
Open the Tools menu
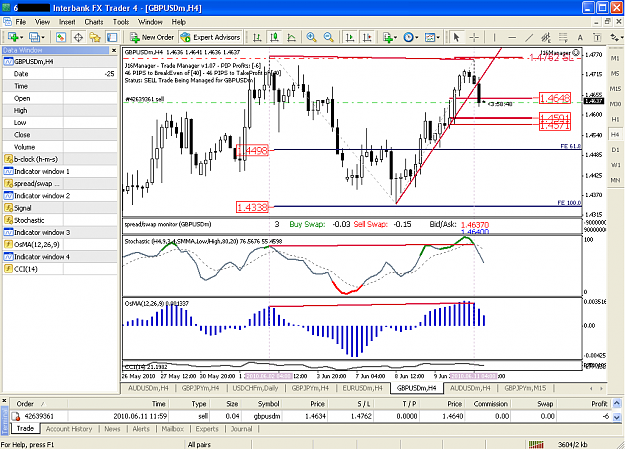tap(121, 22)
